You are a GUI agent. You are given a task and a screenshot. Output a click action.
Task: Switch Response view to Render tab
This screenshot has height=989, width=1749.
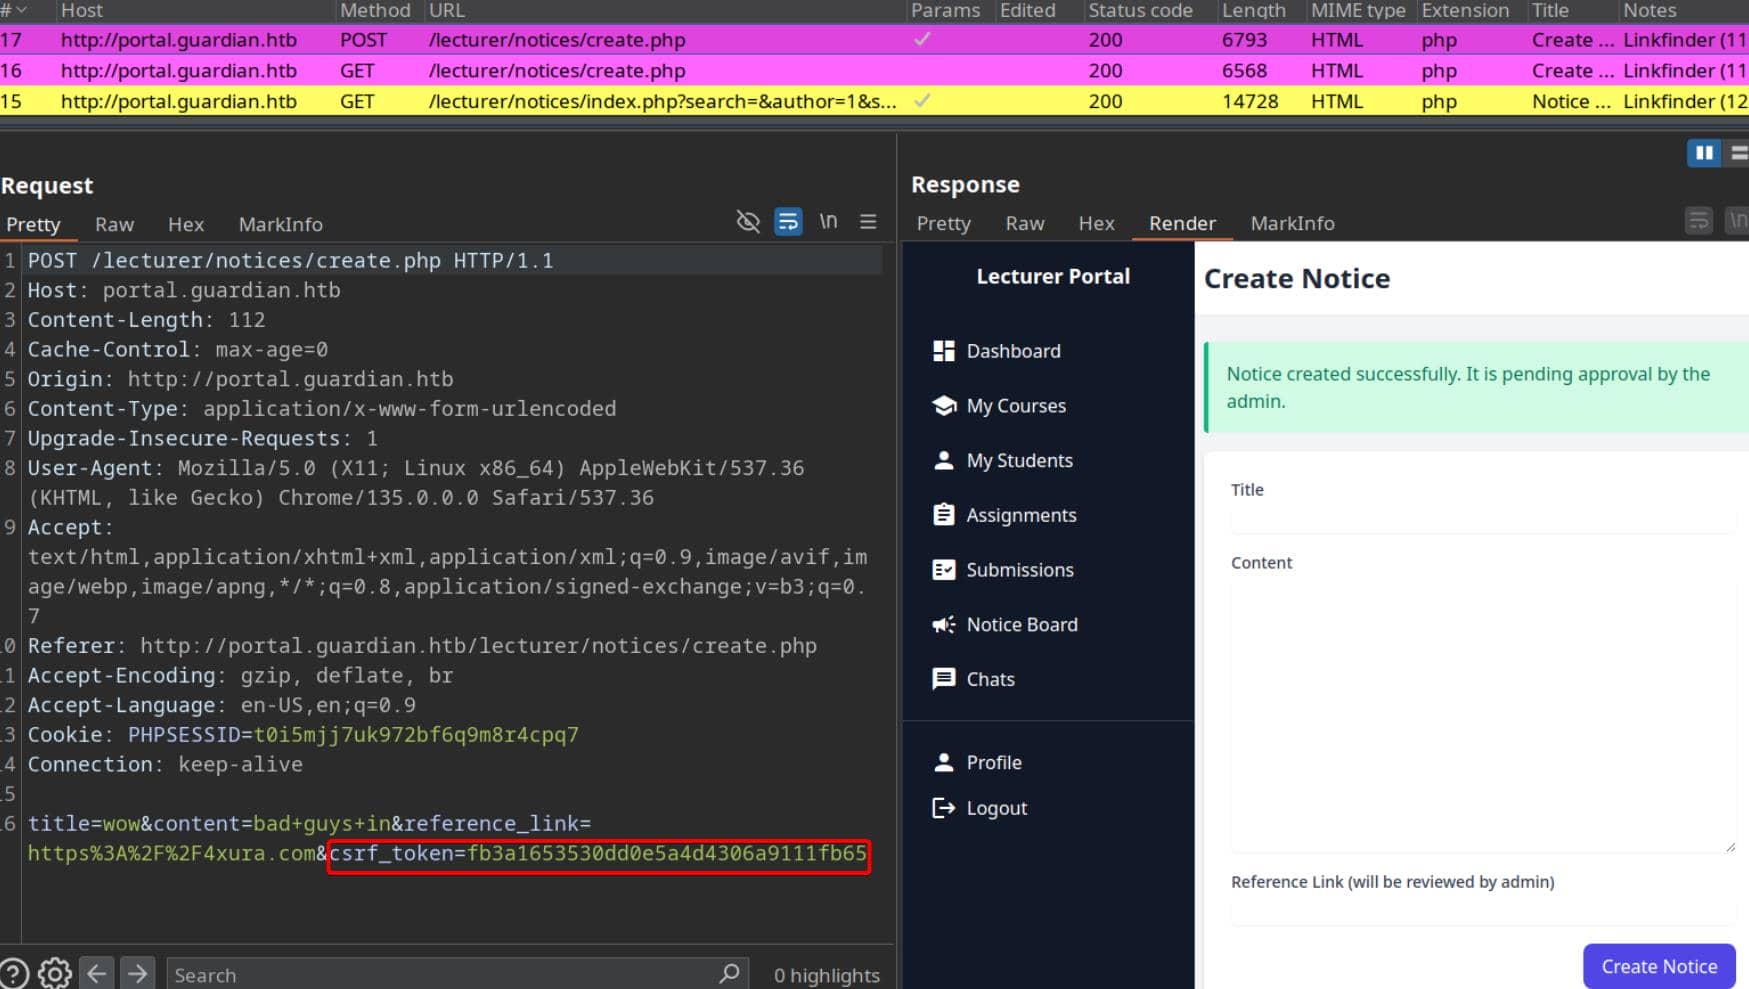pyautogui.click(x=1182, y=223)
